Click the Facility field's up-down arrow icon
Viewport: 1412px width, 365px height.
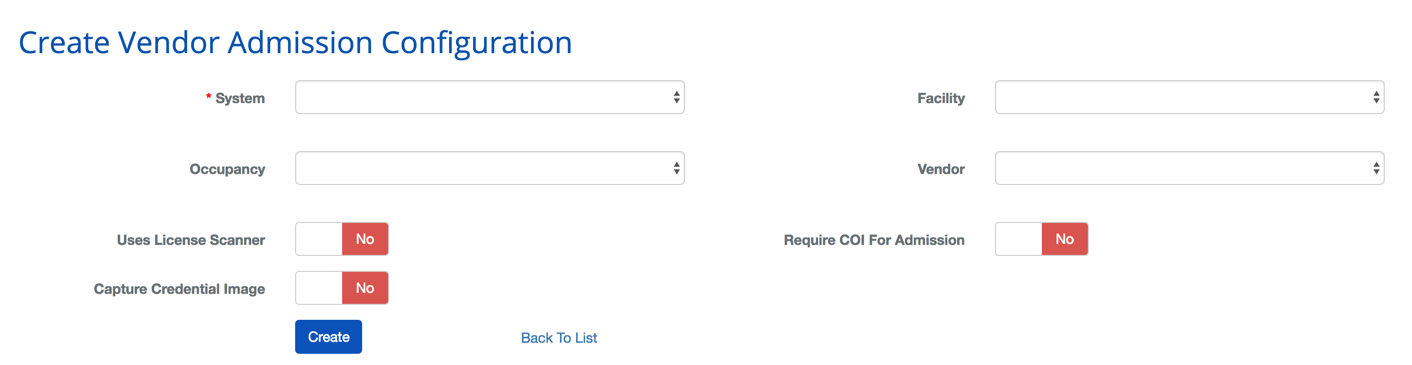pyautogui.click(x=1377, y=98)
